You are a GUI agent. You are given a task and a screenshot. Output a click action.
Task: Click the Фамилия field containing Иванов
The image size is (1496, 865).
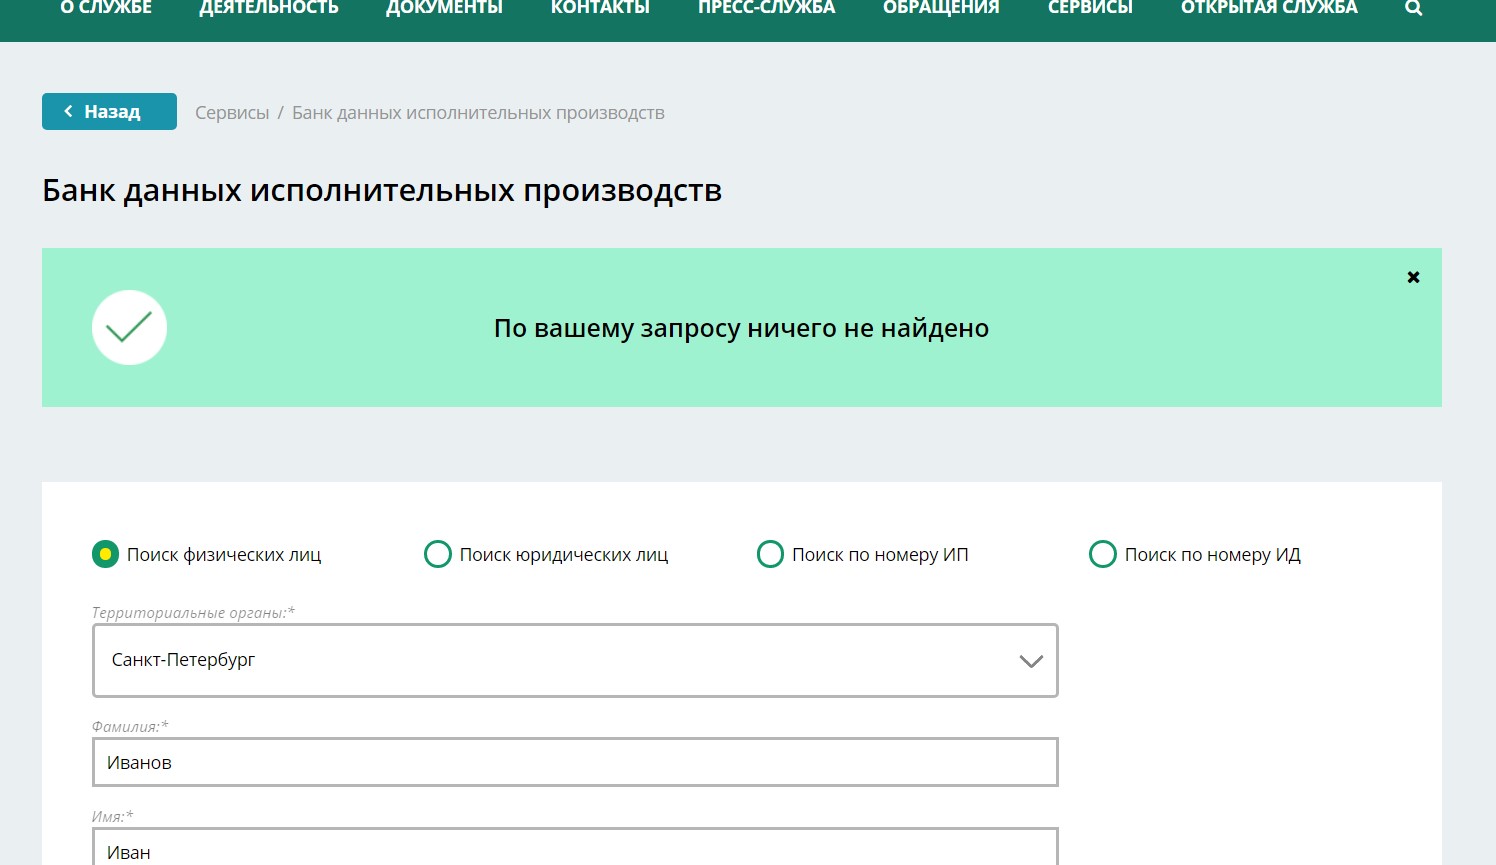(575, 762)
